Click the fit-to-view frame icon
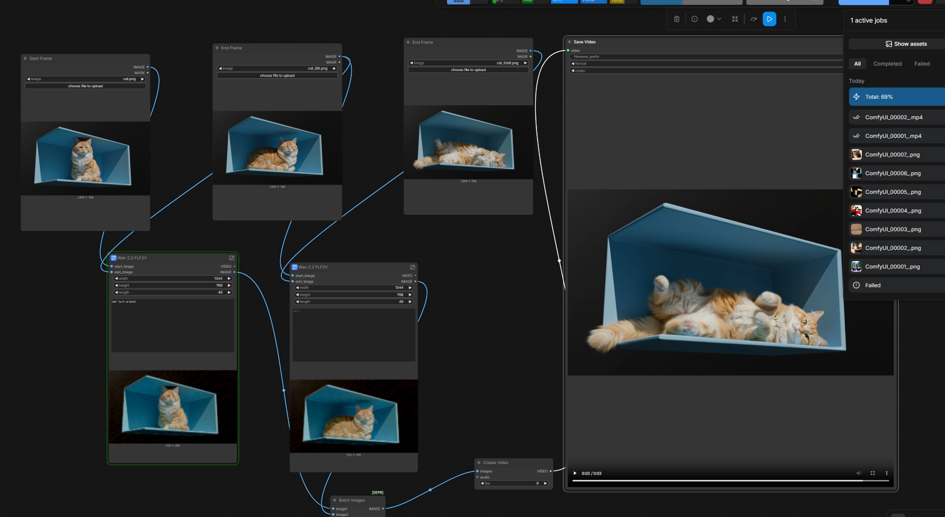The image size is (945, 517). tap(735, 19)
